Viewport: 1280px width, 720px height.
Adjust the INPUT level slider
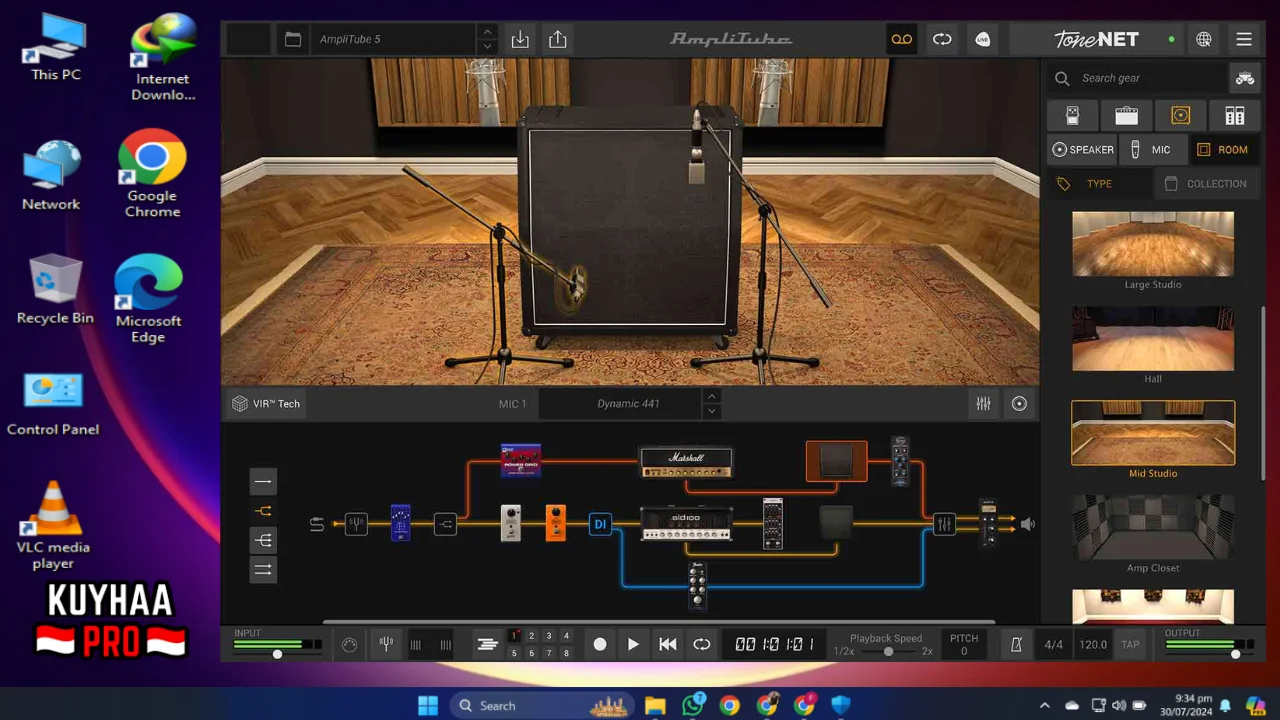click(277, 654)
